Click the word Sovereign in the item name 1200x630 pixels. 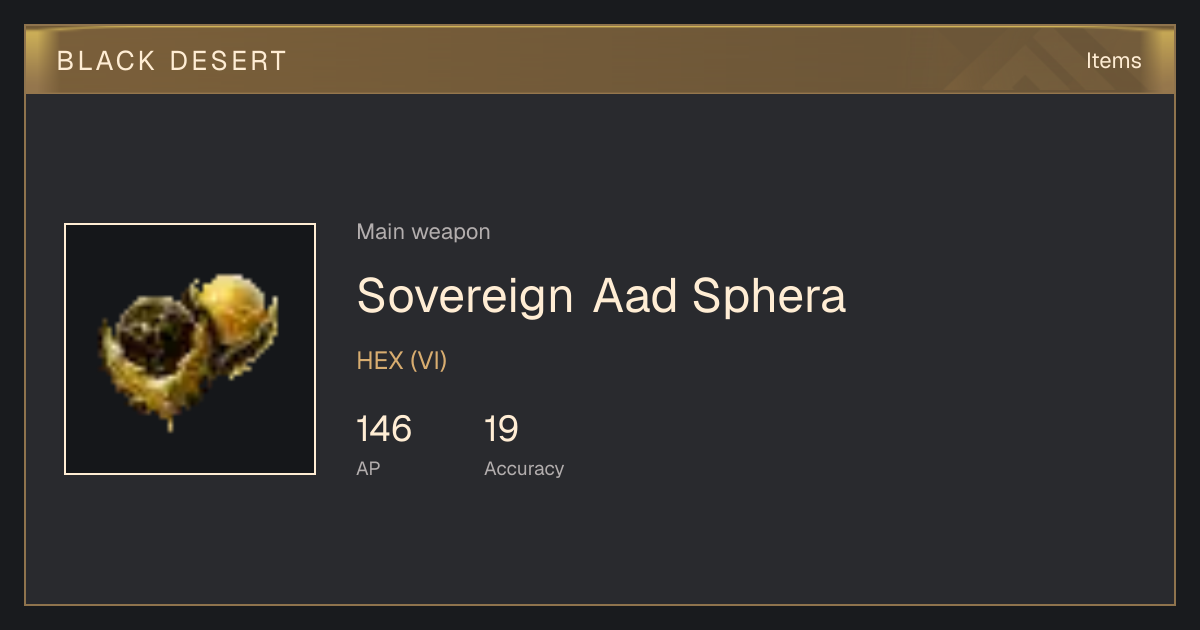pos(465,296)
